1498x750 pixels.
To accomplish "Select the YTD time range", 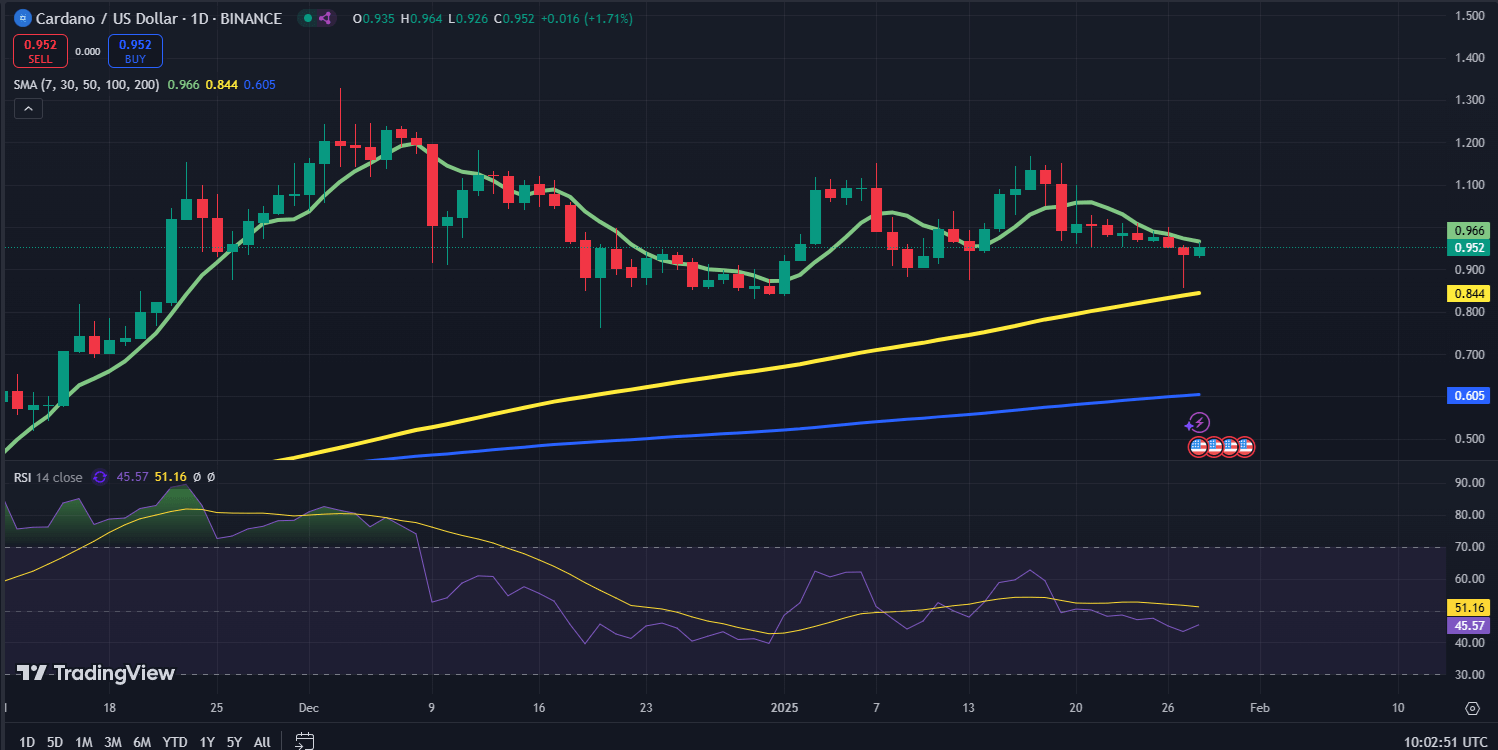I will (175, 742).
